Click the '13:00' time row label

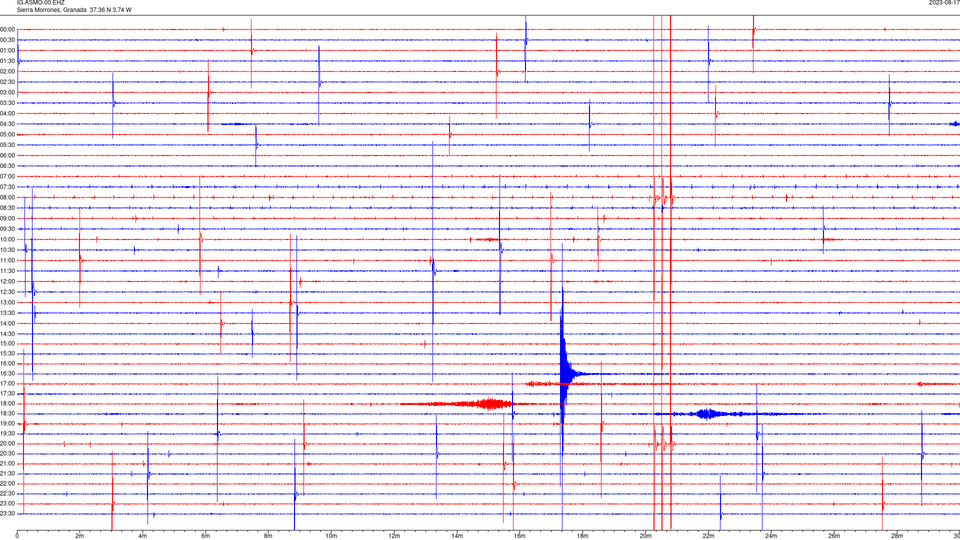[x=8, y=302]
